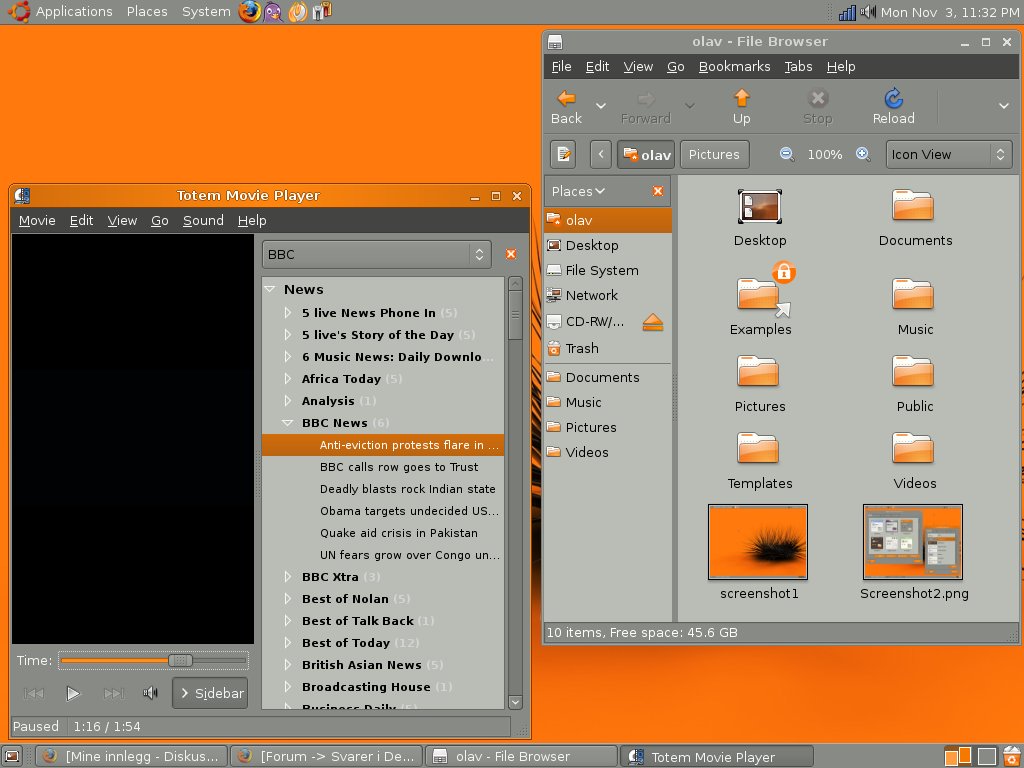This screenshot has width=1024, height=768.
Task: Close the Places sidebar pane
Action: point(658,191)
